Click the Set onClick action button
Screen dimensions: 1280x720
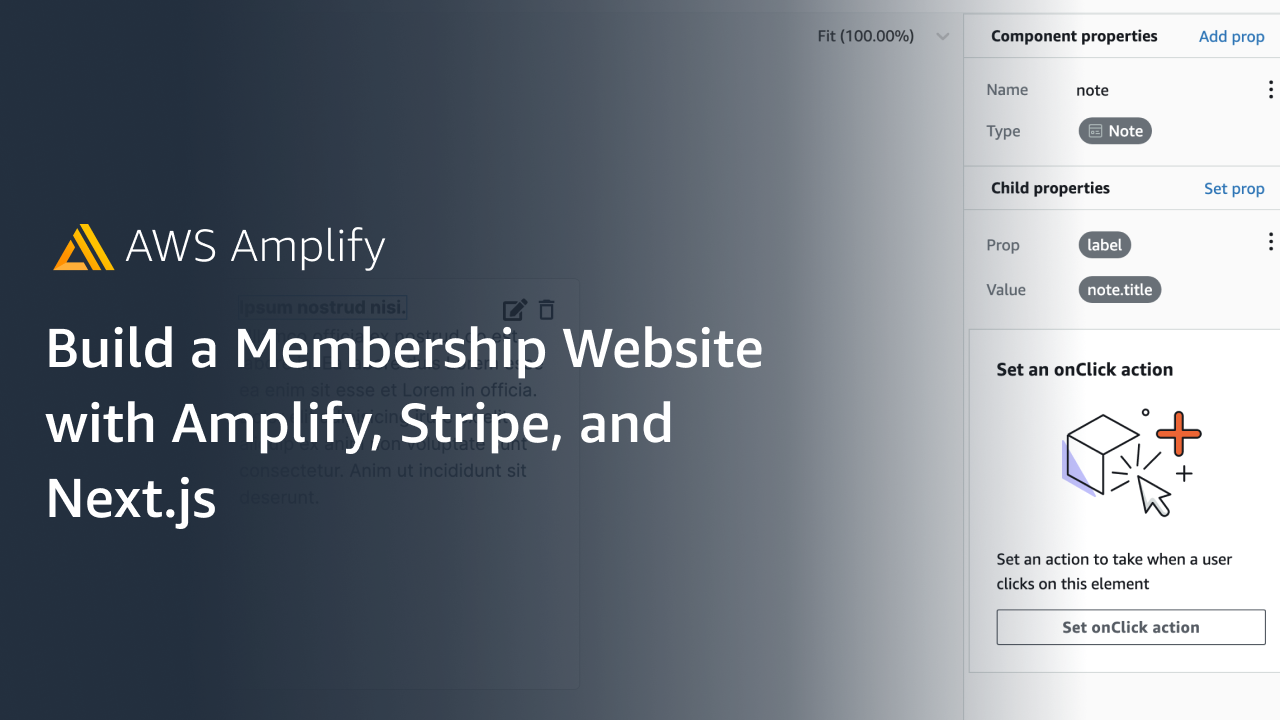(x=1131, y=627)
